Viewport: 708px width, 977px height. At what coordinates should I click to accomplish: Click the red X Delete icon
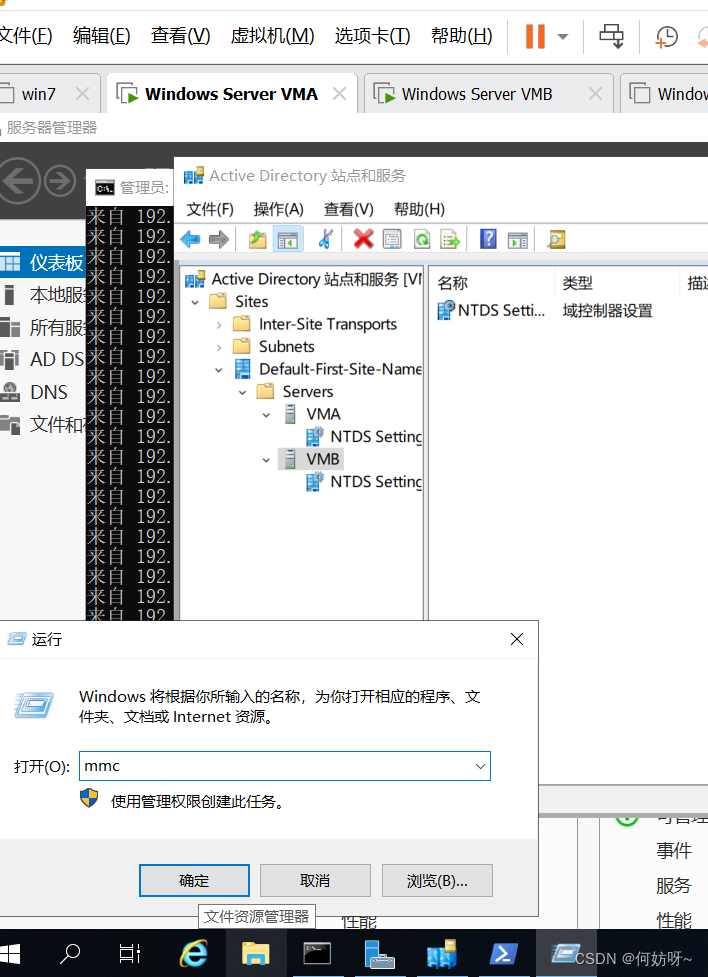(363, 239)
